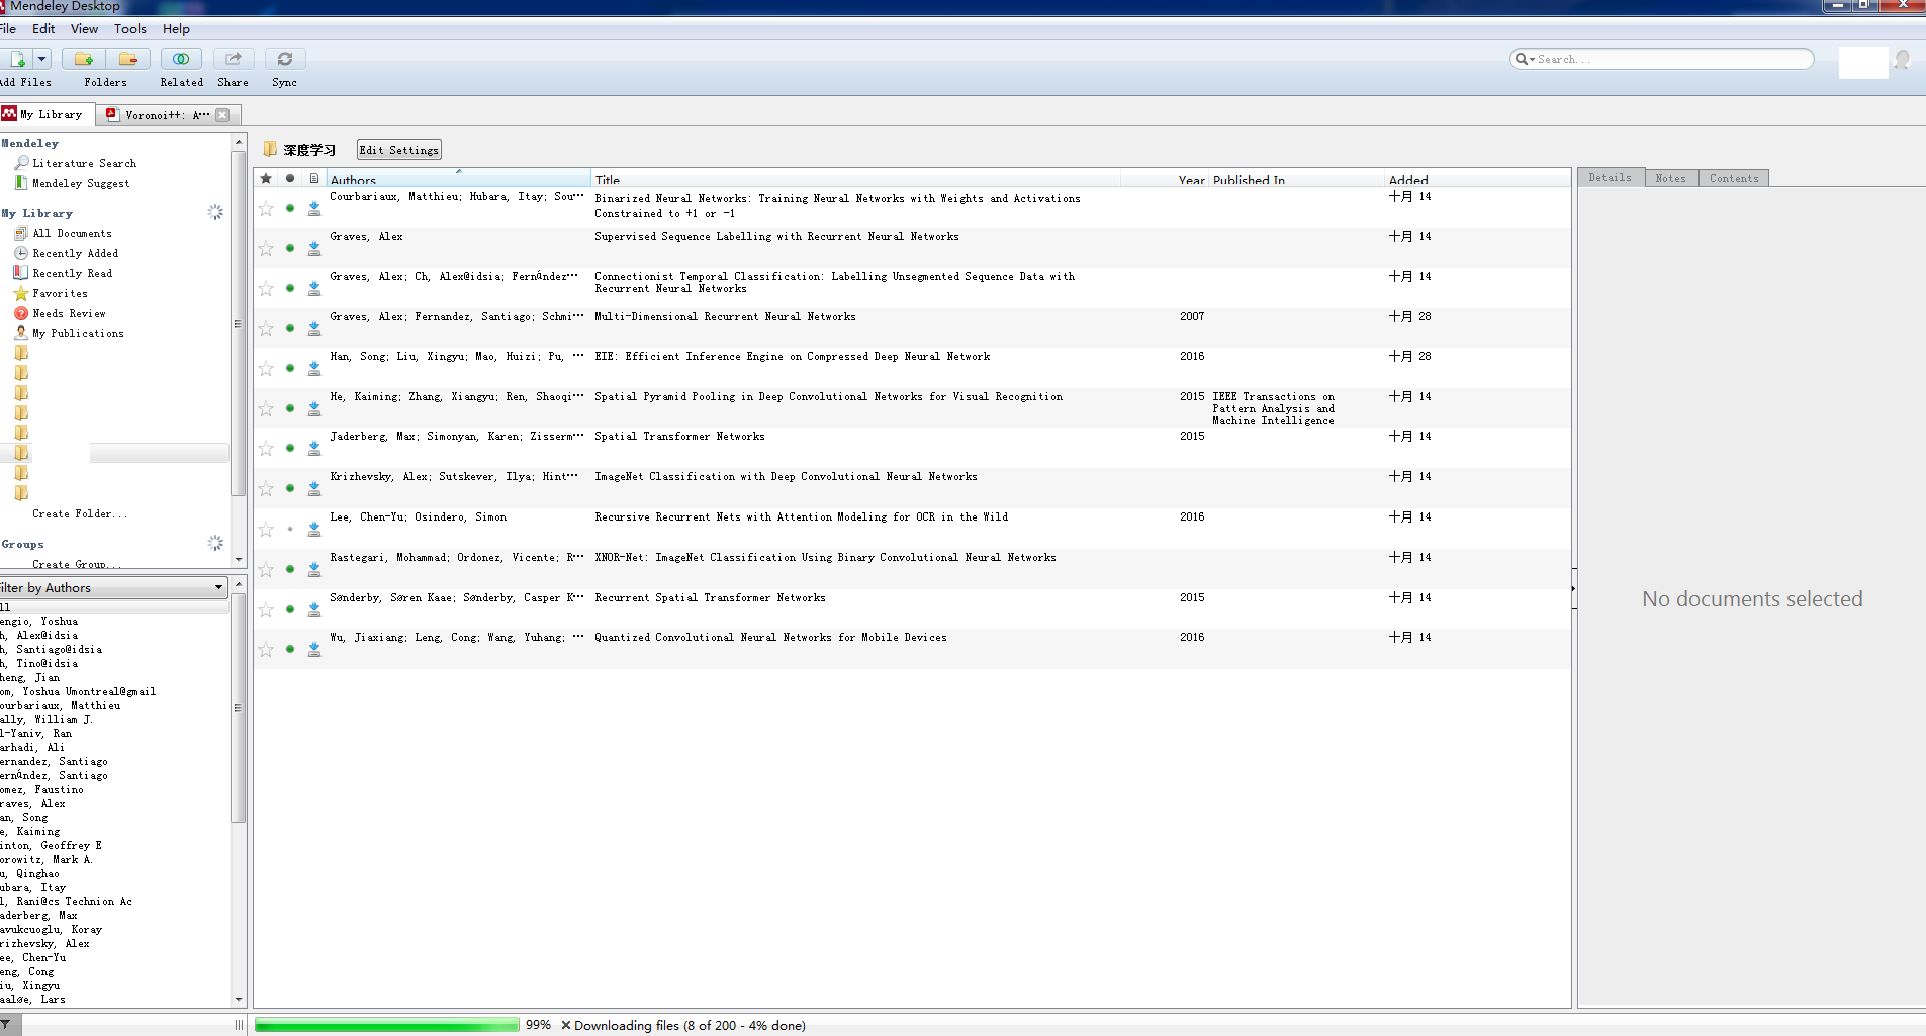Collapse the right details panel splitter handle

tap(1574, 589)
